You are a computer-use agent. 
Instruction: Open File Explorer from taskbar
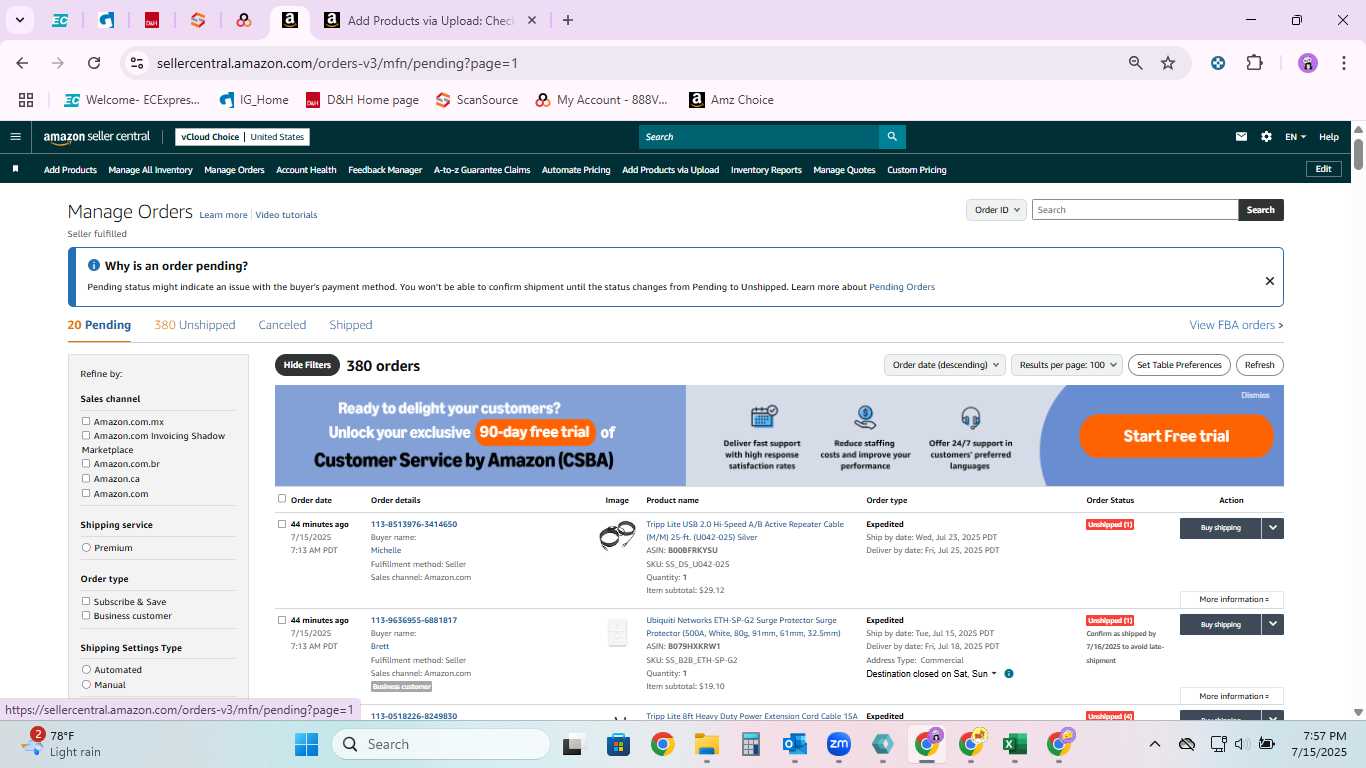click(707, 744)
